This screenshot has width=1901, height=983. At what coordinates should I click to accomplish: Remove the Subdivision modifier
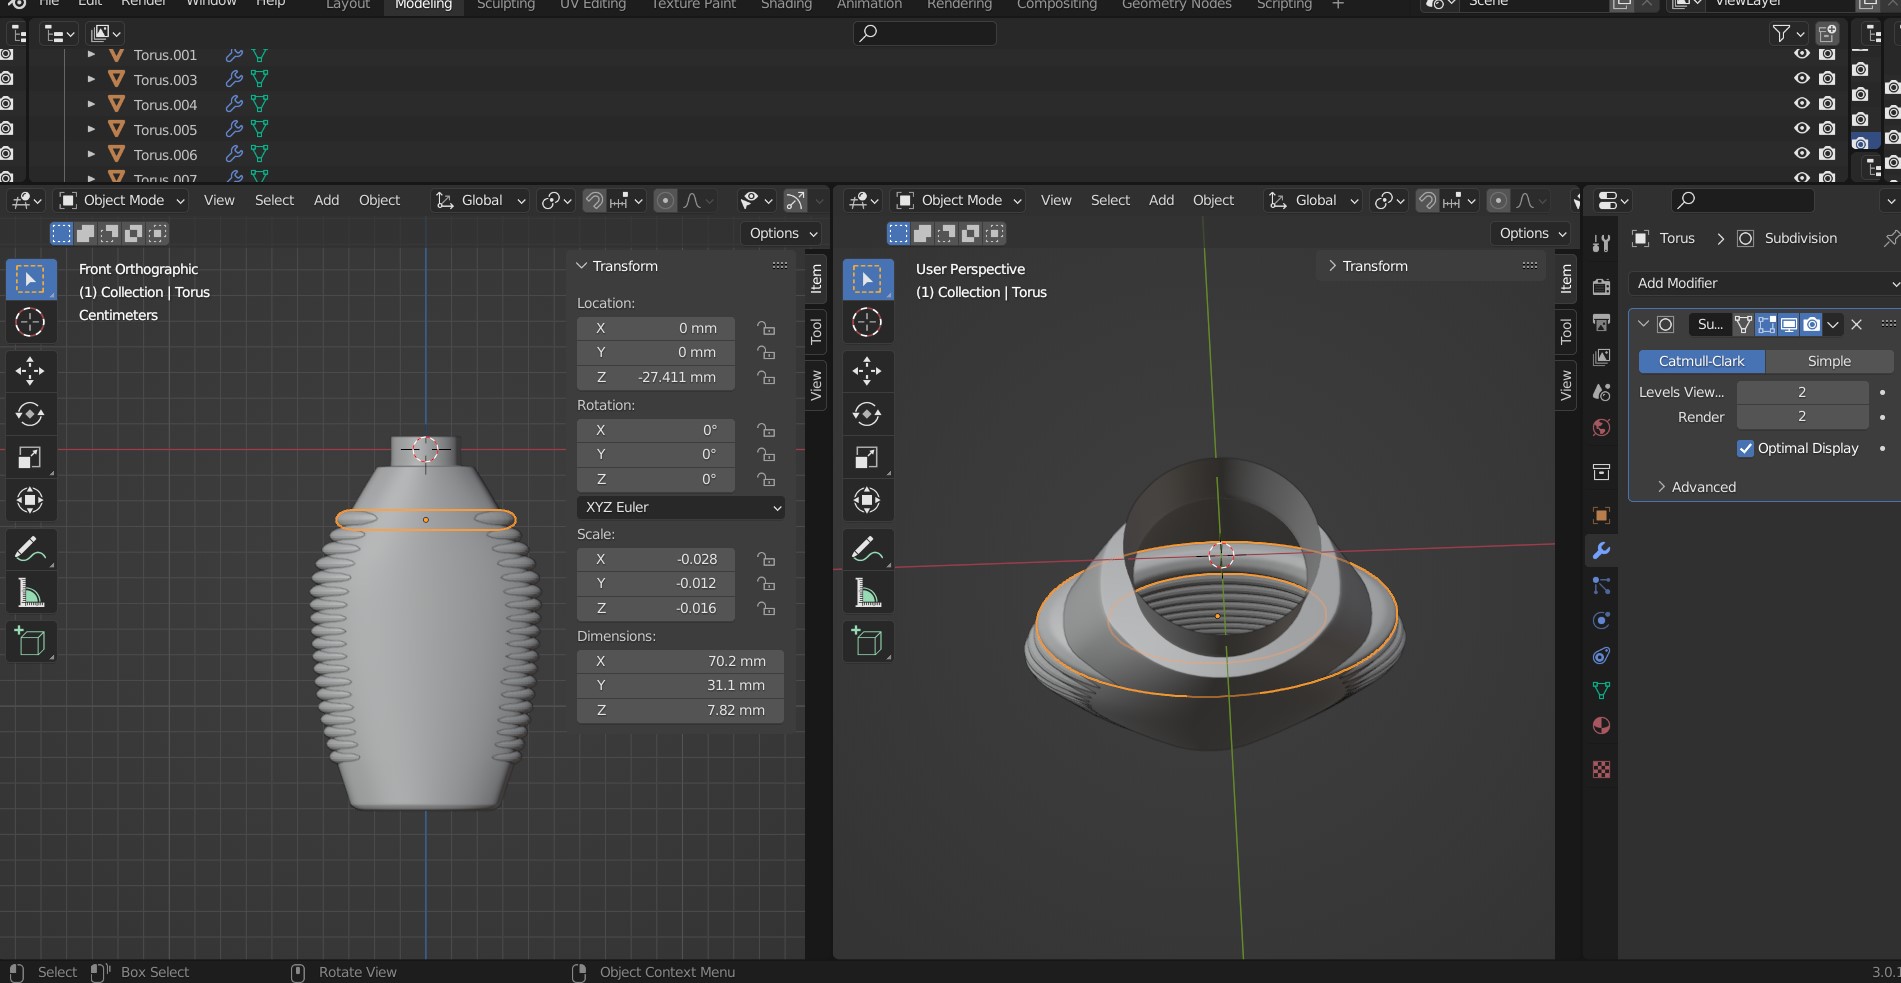point(1856,324)
